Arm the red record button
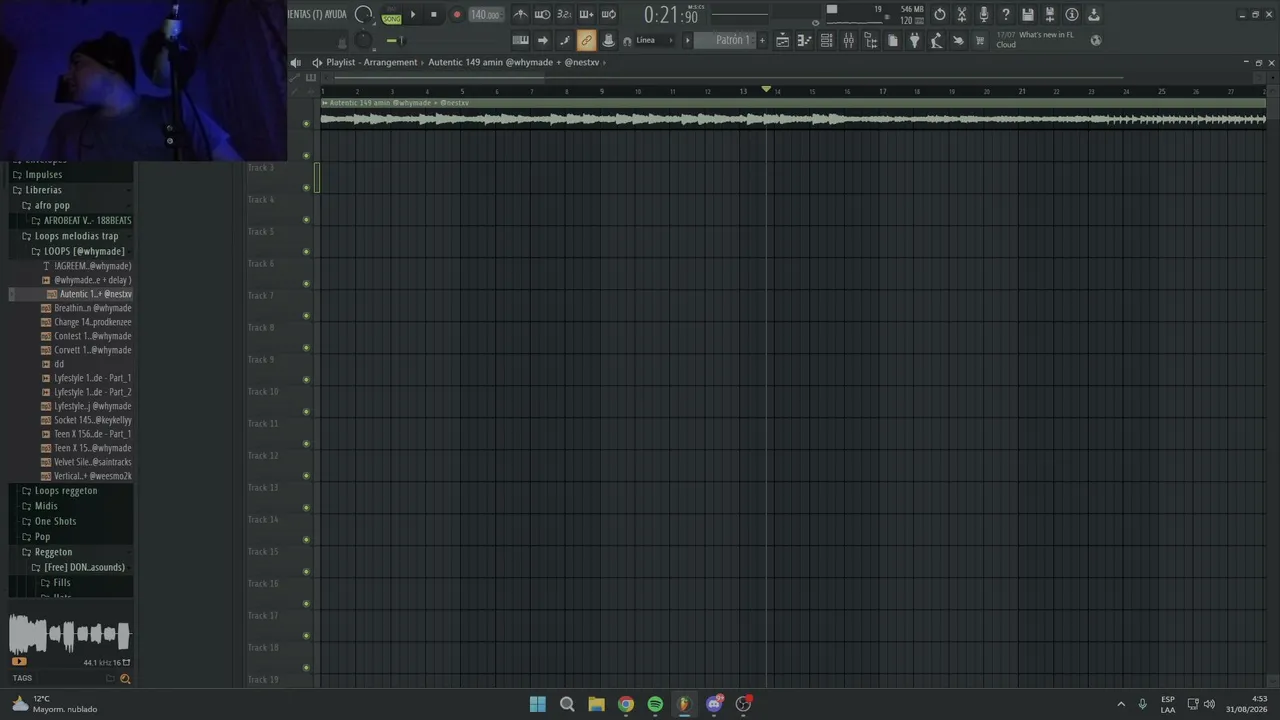The width and height of the screenshot is (1280, 720). (456, 14)
